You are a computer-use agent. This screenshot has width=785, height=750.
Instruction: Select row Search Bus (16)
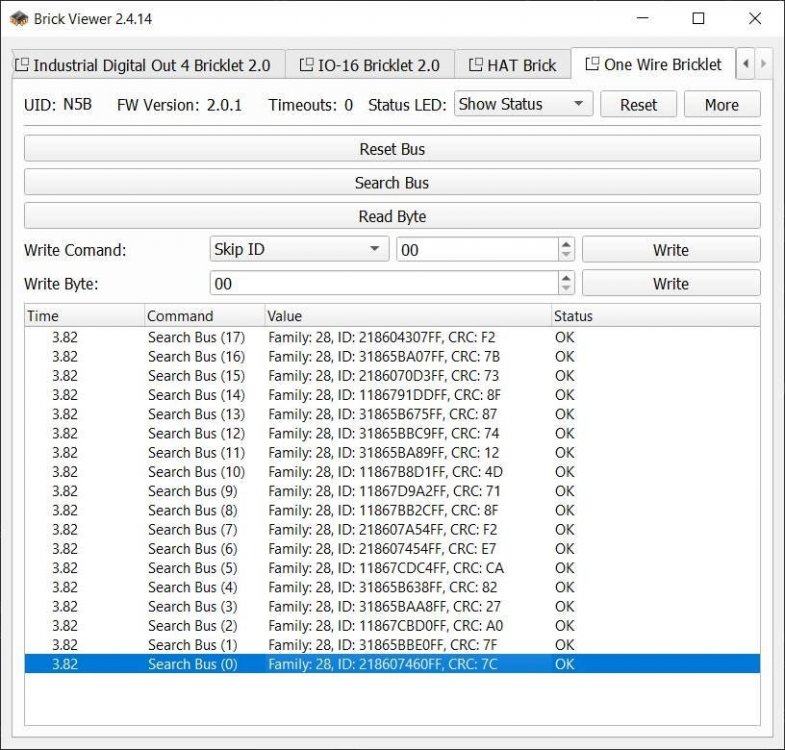click(392, 356)
